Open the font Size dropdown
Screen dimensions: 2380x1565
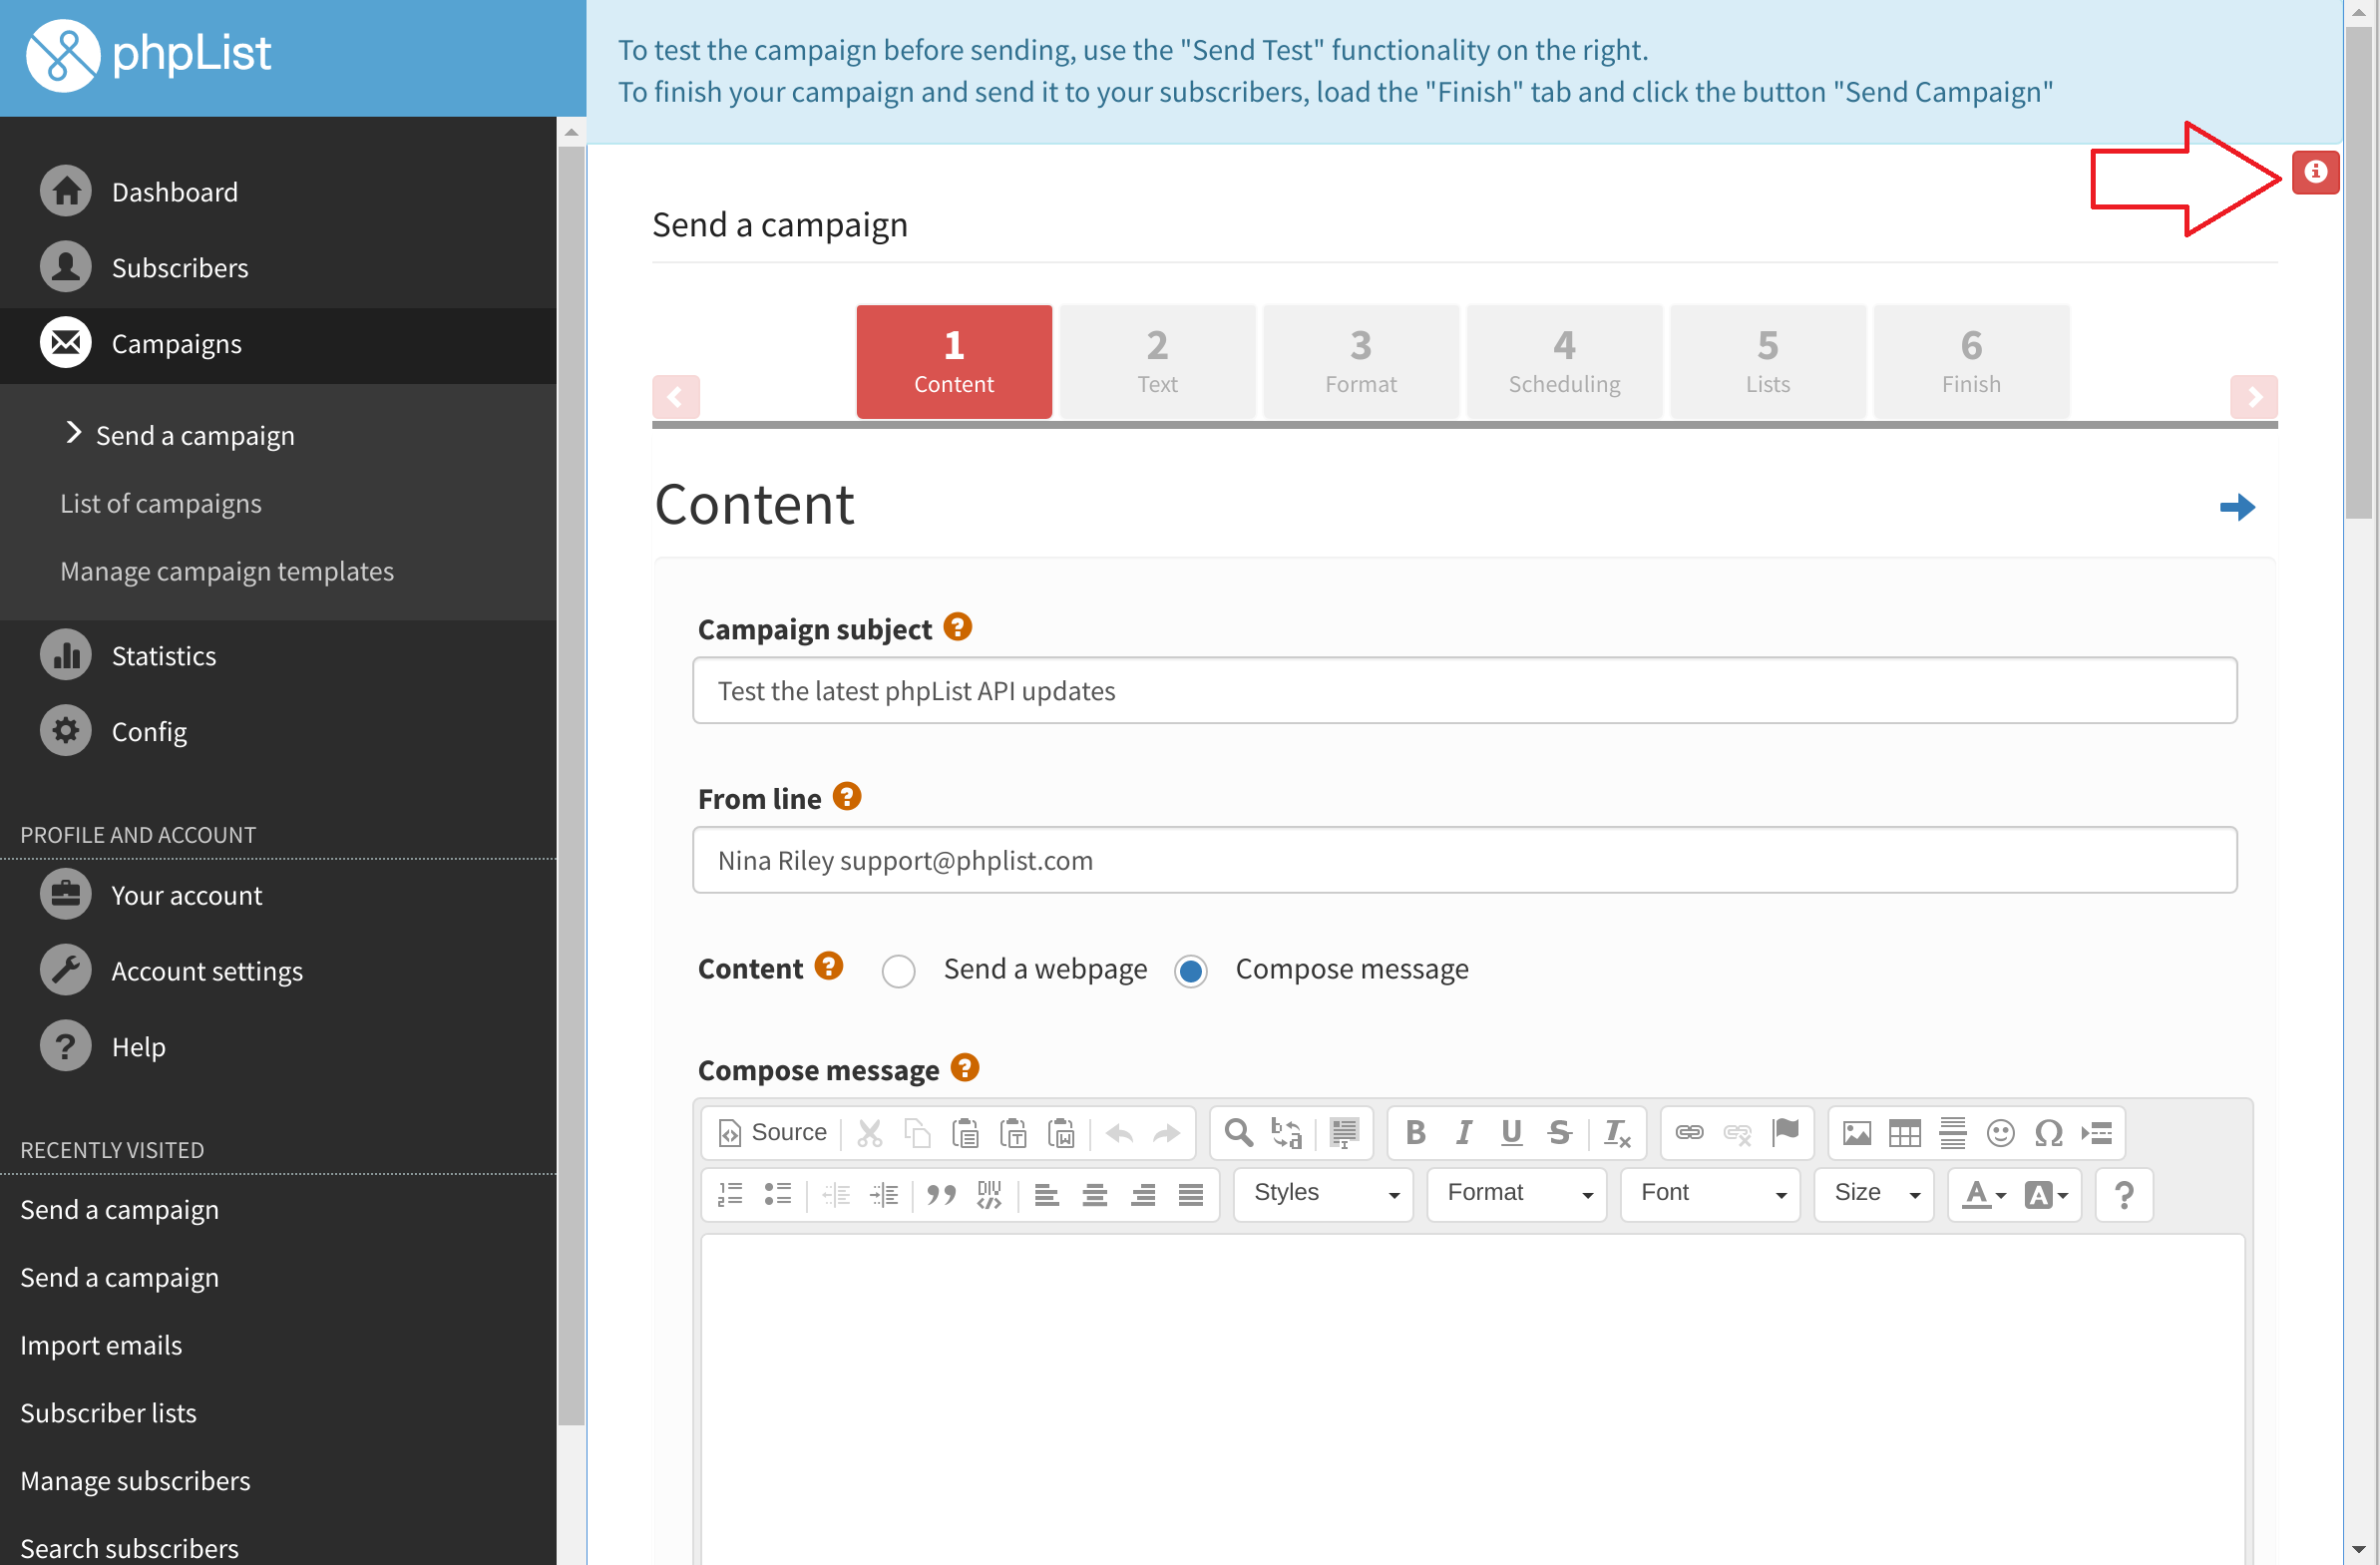[x=1874, y=1195]
